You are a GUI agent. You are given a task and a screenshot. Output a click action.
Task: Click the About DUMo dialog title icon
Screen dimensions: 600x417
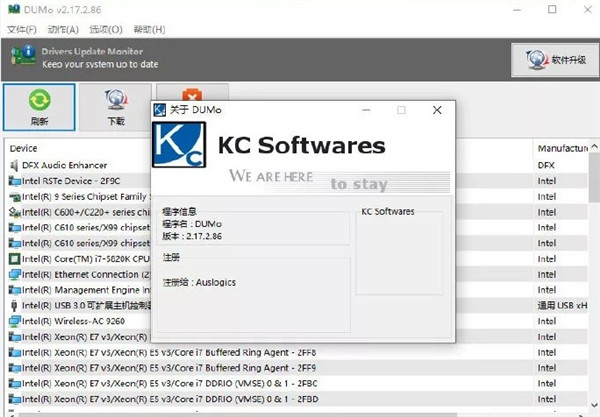tap(160, 110)
